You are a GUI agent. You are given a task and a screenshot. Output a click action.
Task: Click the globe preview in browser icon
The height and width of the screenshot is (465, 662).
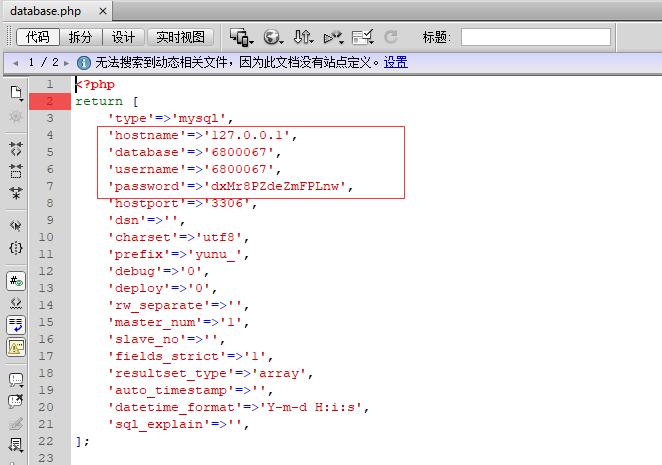point(273,37)
